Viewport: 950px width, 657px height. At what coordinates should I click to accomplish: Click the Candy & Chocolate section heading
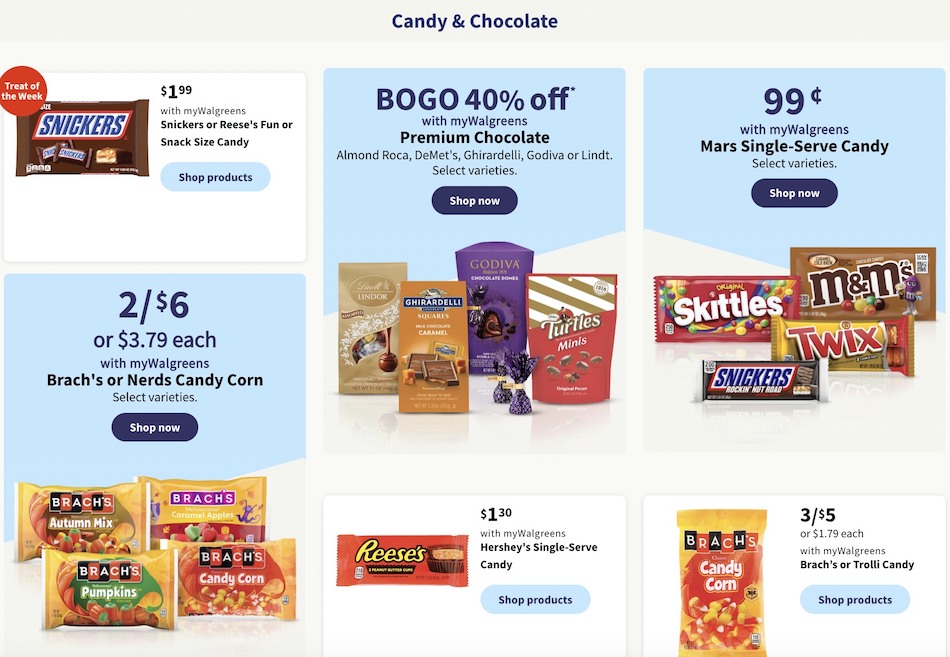tap(474, 21)
